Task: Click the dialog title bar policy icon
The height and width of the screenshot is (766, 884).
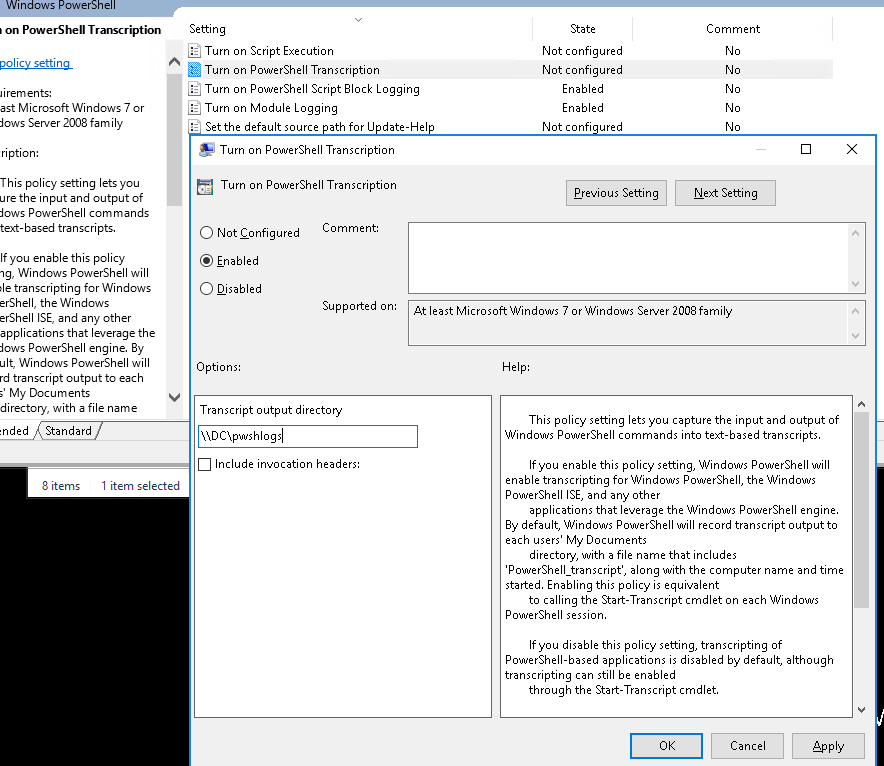Action: coord(207,150)
